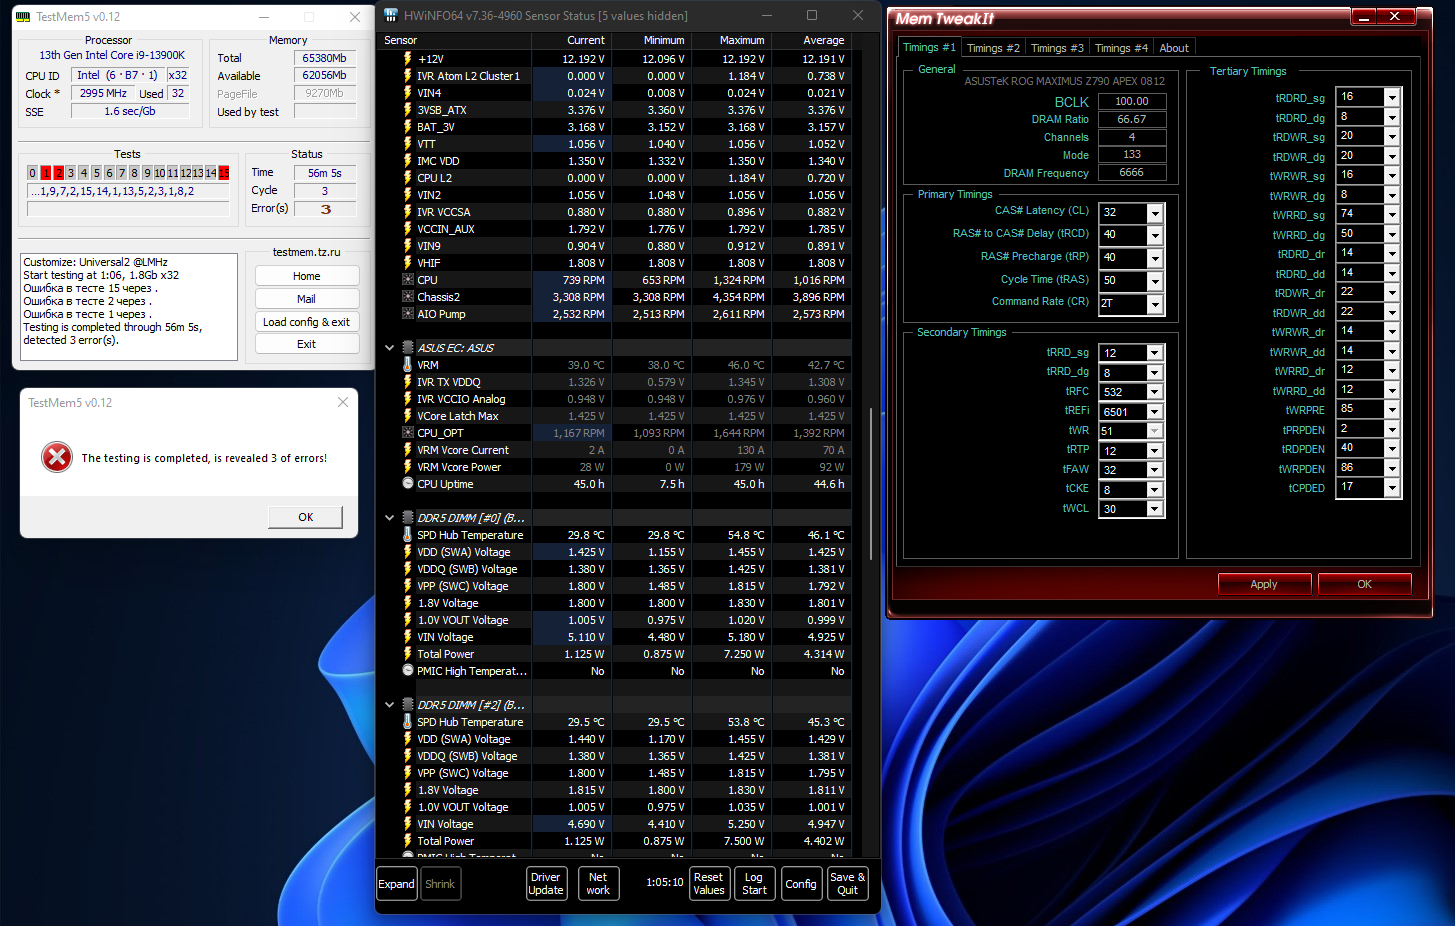1455x926 pixels.
Task: Open the tWRPRE dropdown
Action: (1392, 409)
